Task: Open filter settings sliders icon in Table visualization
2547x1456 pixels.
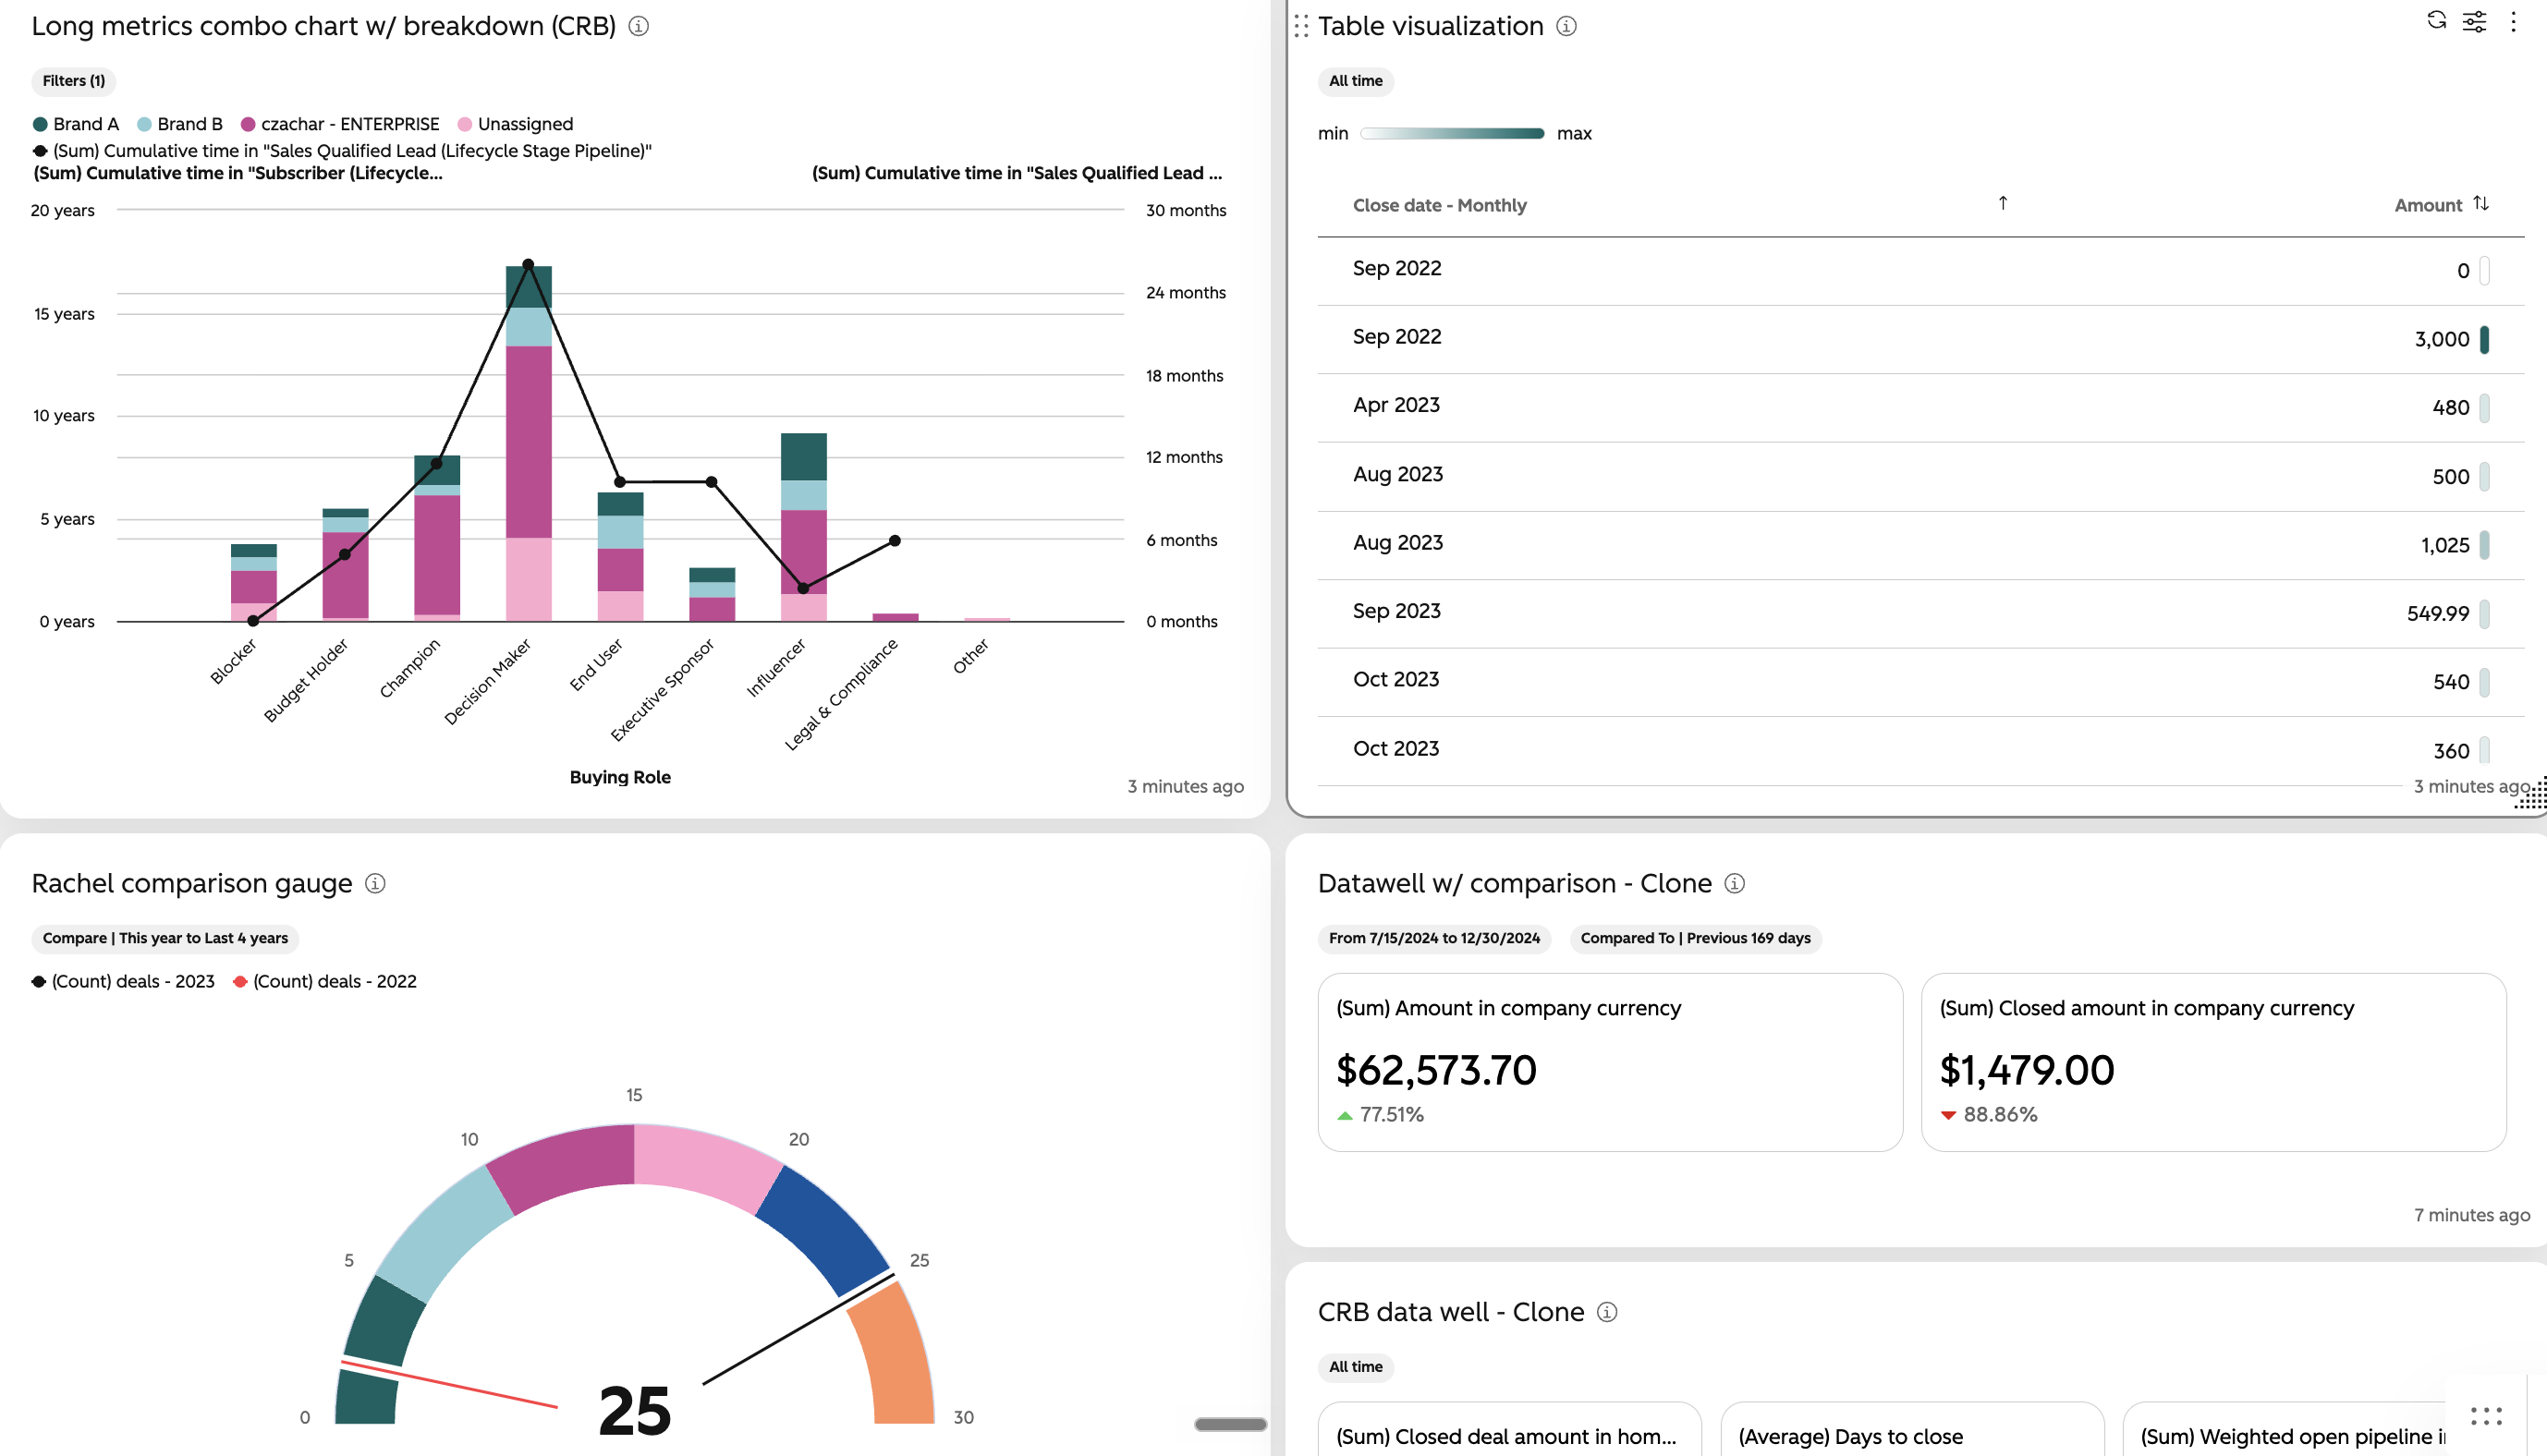Action: 2474,21
